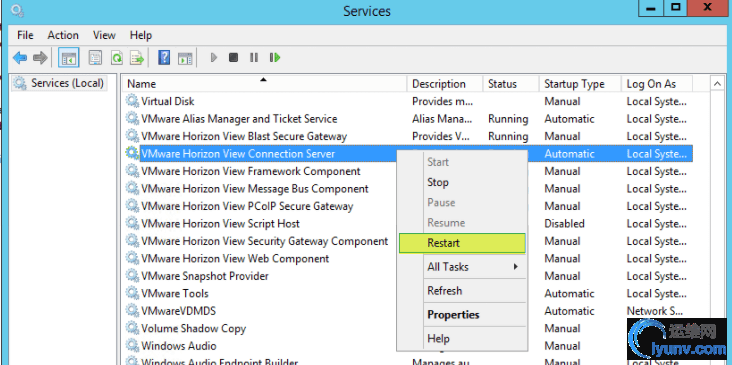
Task: Select Restart in the context menu
Action: pyautogui.click(x=462, y=243)
